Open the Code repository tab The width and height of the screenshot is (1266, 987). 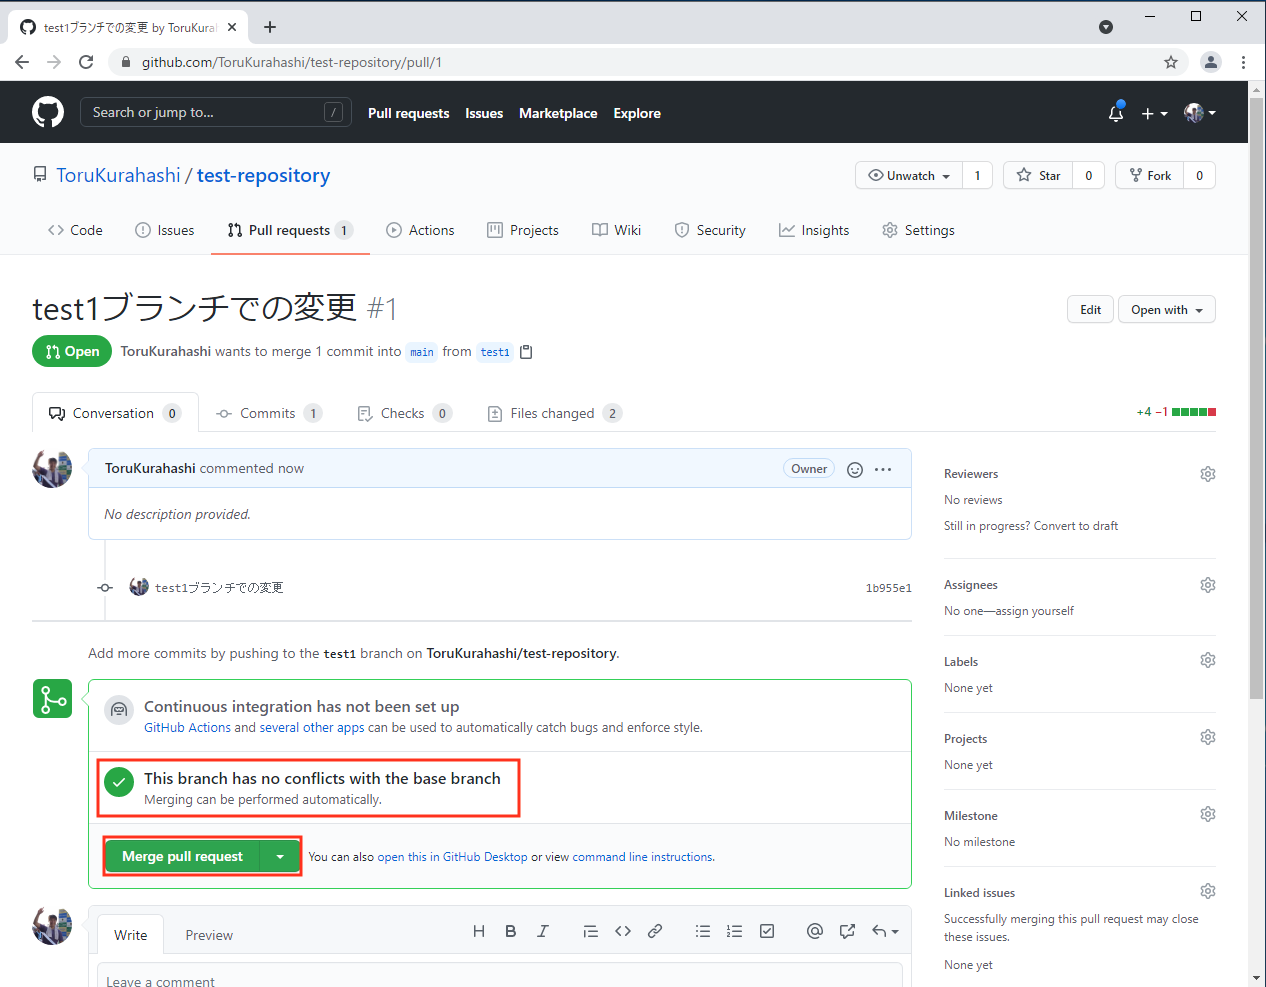[75, 230]
